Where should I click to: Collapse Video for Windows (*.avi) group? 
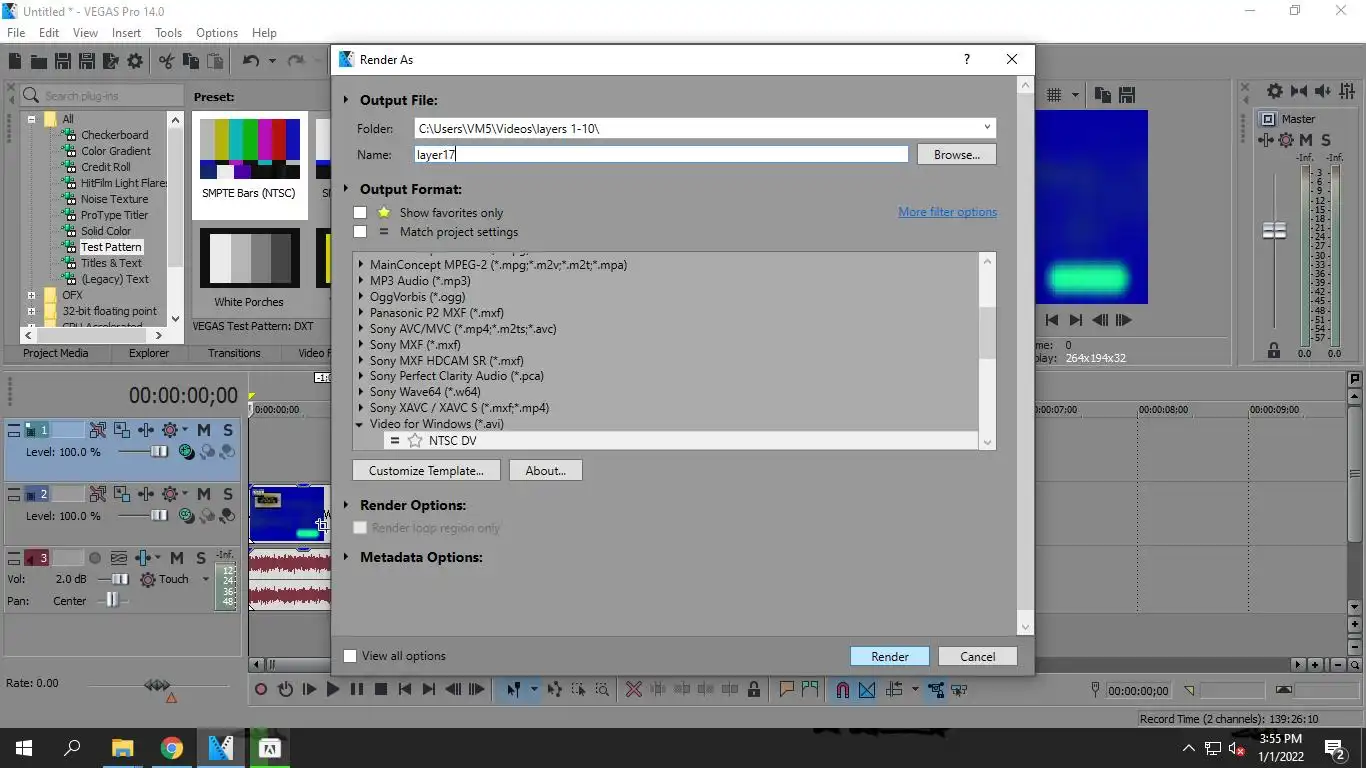[360, 424]
